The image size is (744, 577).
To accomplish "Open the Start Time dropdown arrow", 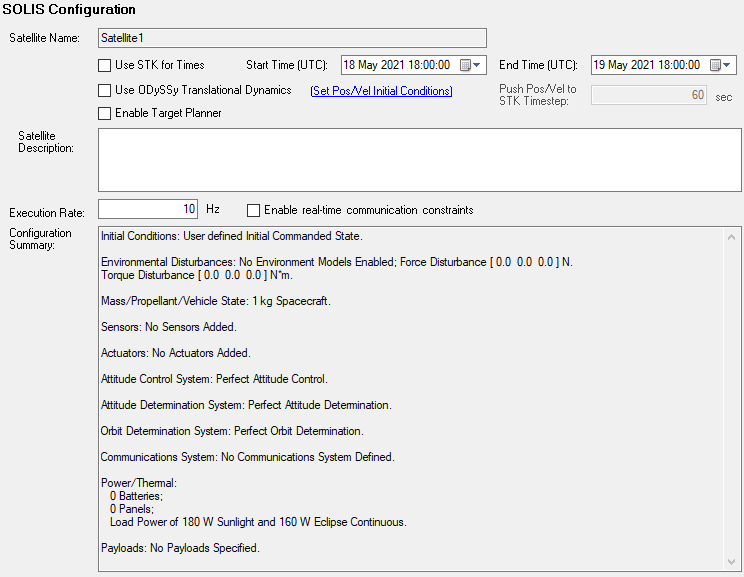I will click(478, 65).
